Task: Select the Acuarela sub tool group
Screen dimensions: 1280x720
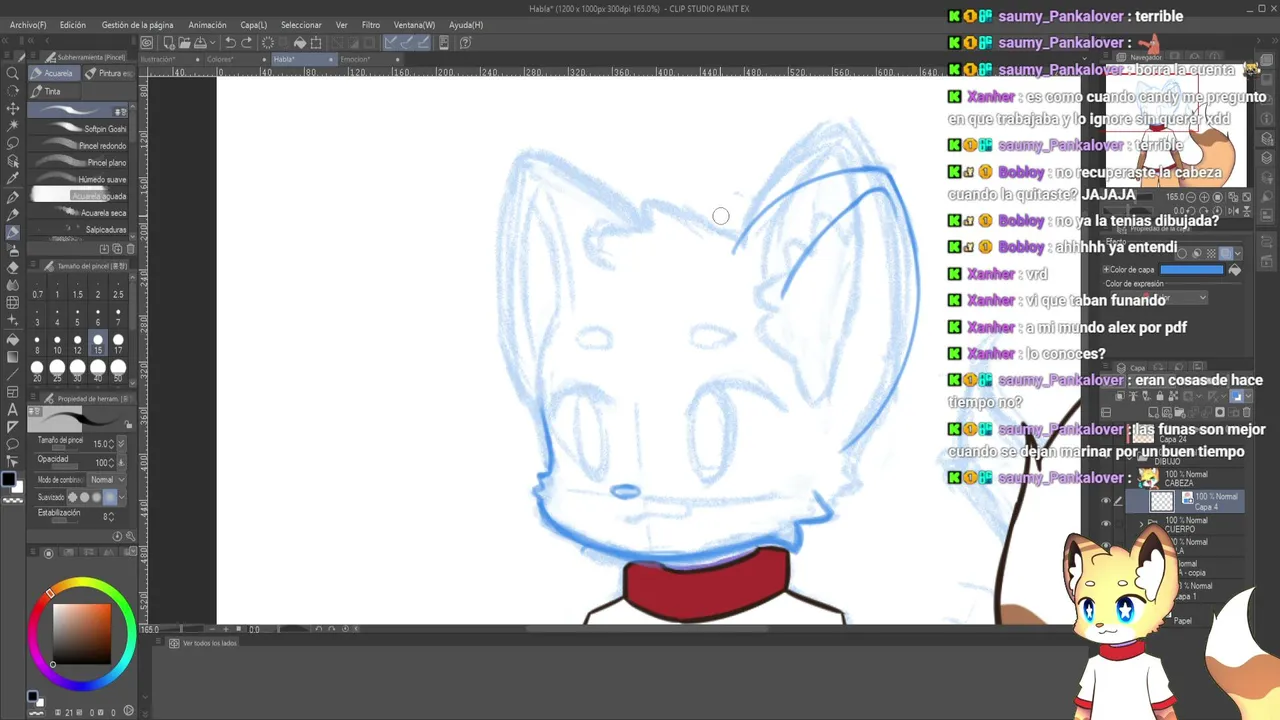Action: (x=53, y=73)
